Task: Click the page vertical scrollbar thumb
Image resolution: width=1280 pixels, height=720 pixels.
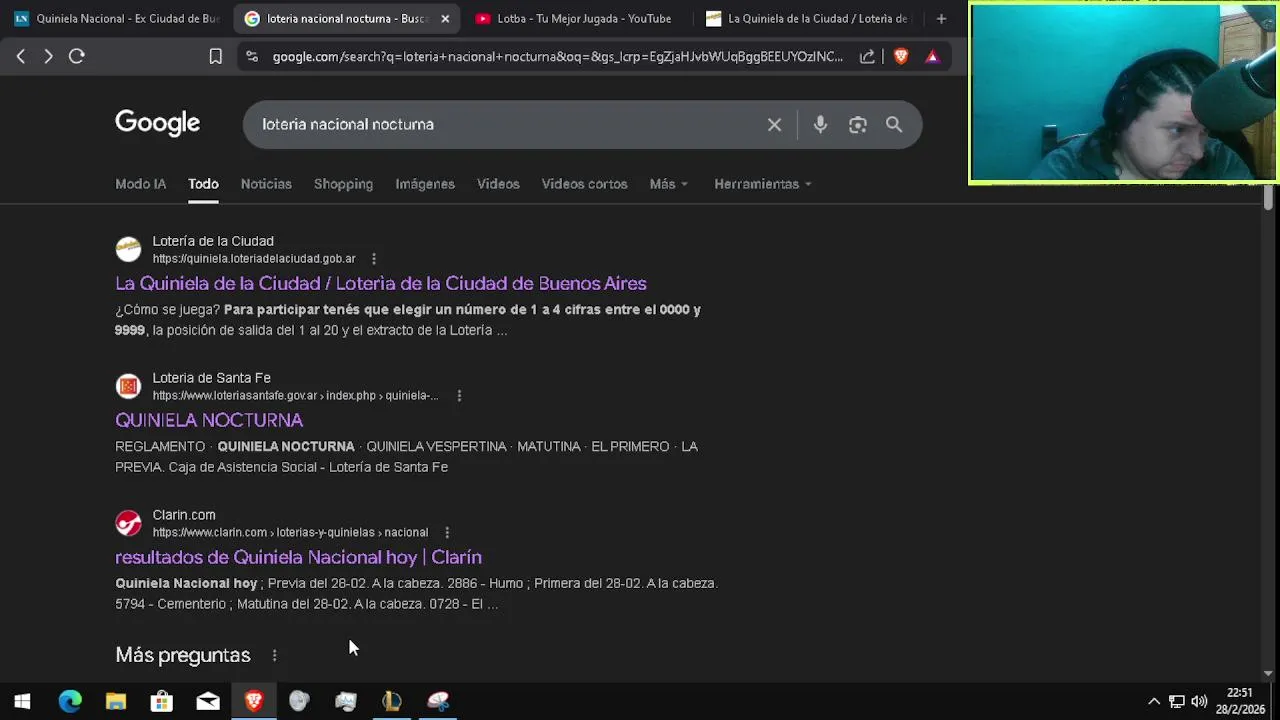Action: pyautogui.click(x=1268, y=196)
